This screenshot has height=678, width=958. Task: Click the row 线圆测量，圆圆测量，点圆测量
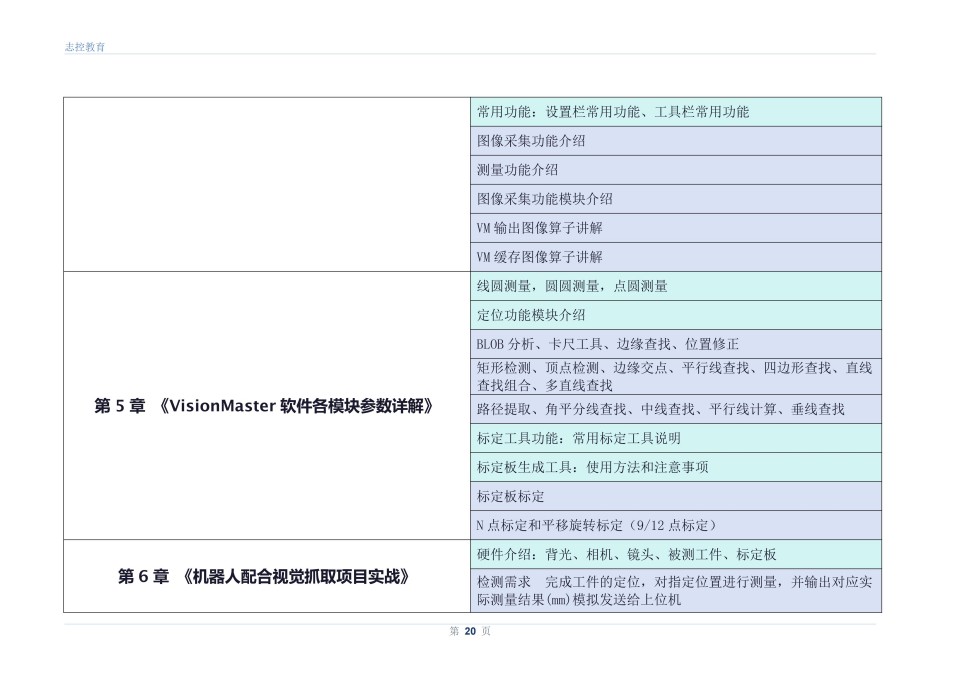point(676,286)
